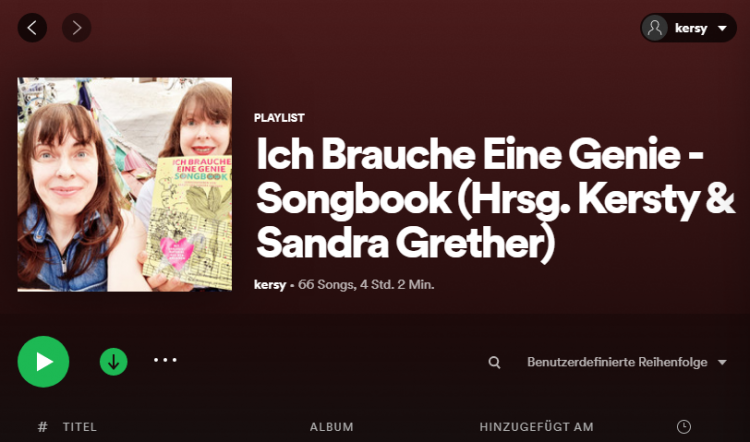Click the clock duration column icon
This screenshot has width=750, height=442.
684,426
